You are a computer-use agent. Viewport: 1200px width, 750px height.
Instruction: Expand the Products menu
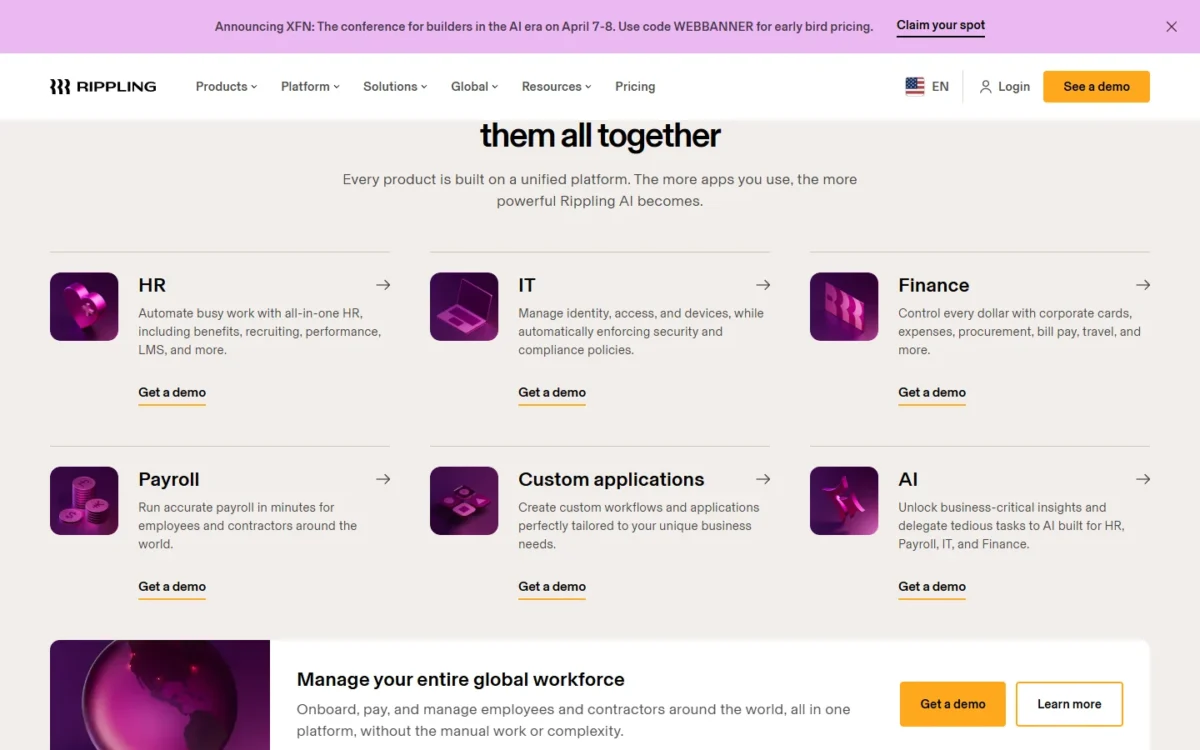[226, 87]
